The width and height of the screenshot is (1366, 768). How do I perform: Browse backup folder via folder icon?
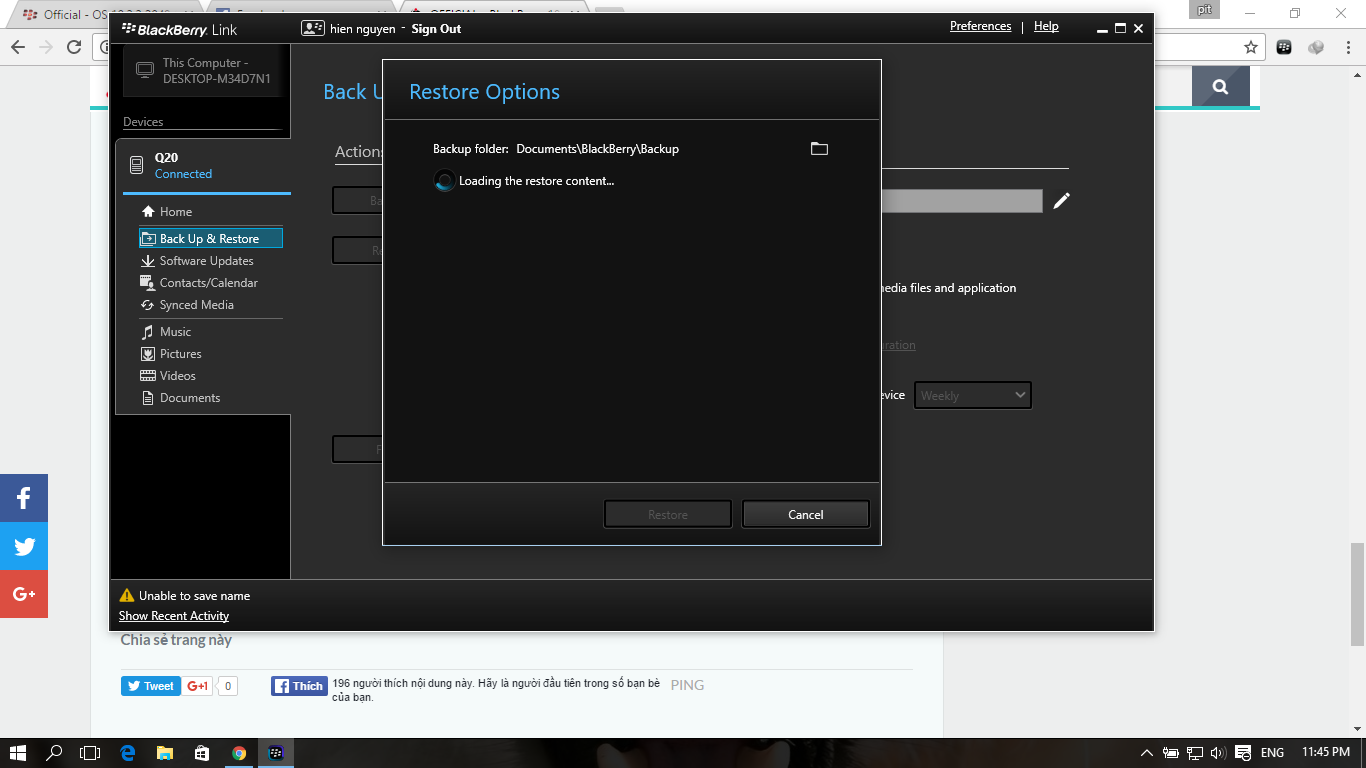(819, 149)
